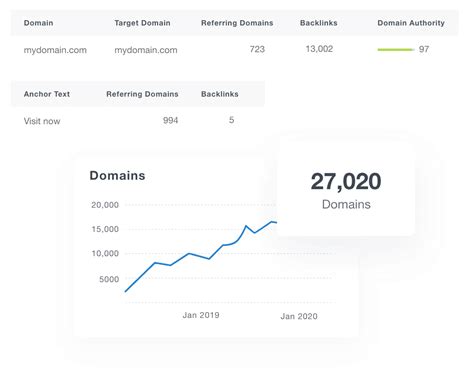Click the 723 referring domains value
The image size is (474, 380).
(x=257, y=49)
